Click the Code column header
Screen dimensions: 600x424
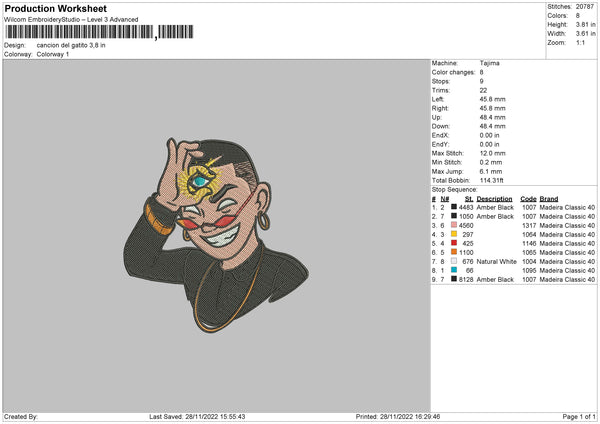528,199
